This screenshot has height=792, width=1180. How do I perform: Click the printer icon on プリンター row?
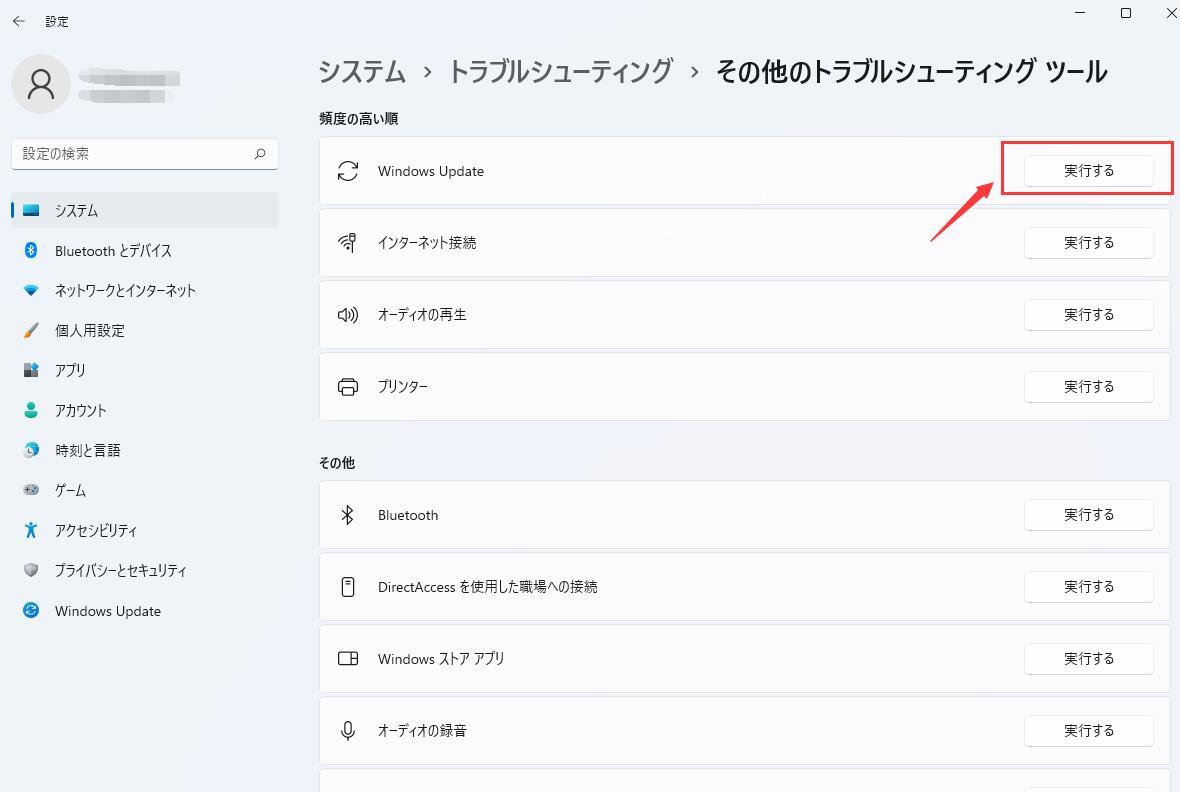click(347, 387)
